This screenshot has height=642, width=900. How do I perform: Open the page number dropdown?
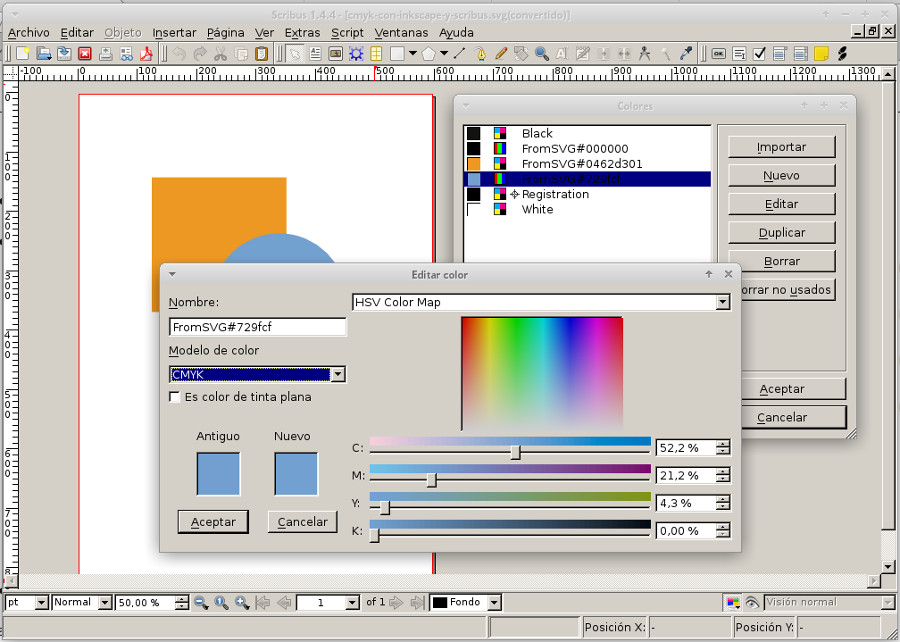pyautogui.click(x=352, y=602)
